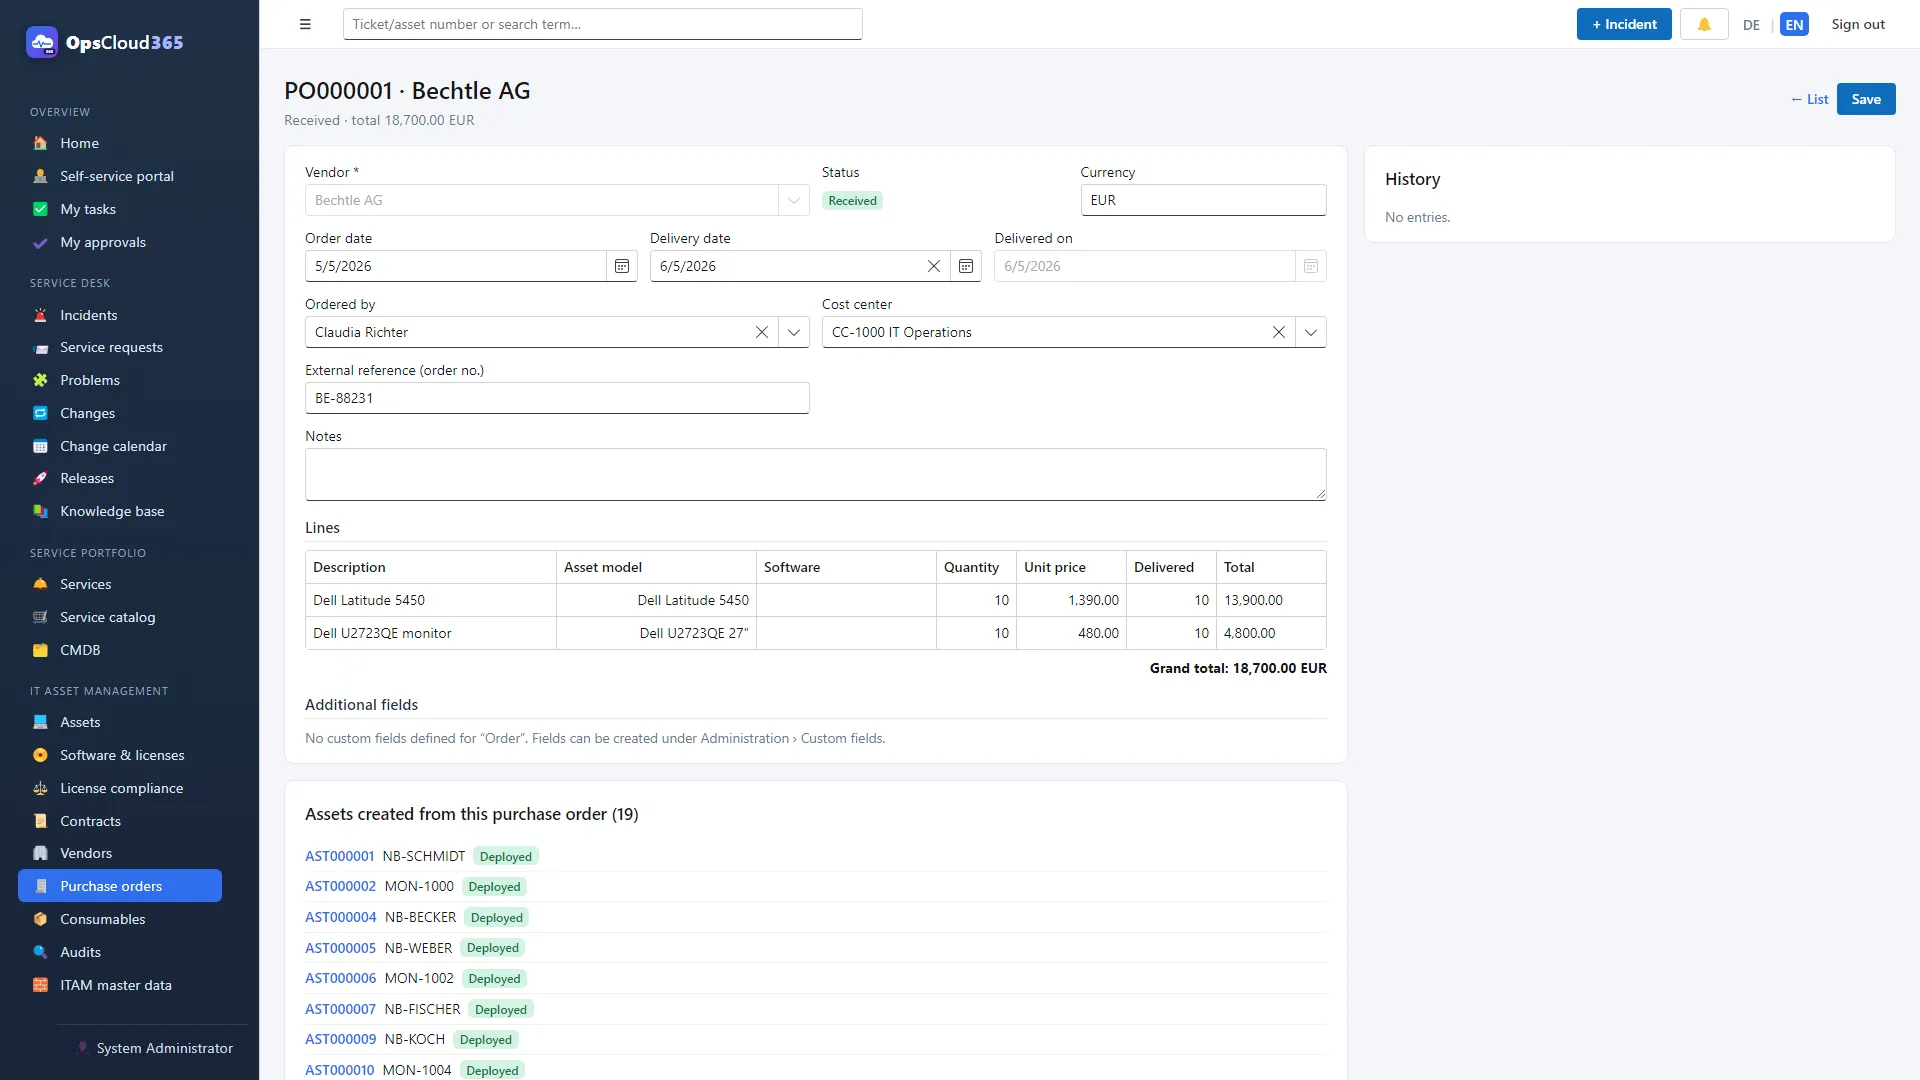Click the Incidents siren icon
1920x1080 pixels.
(40, 315)
